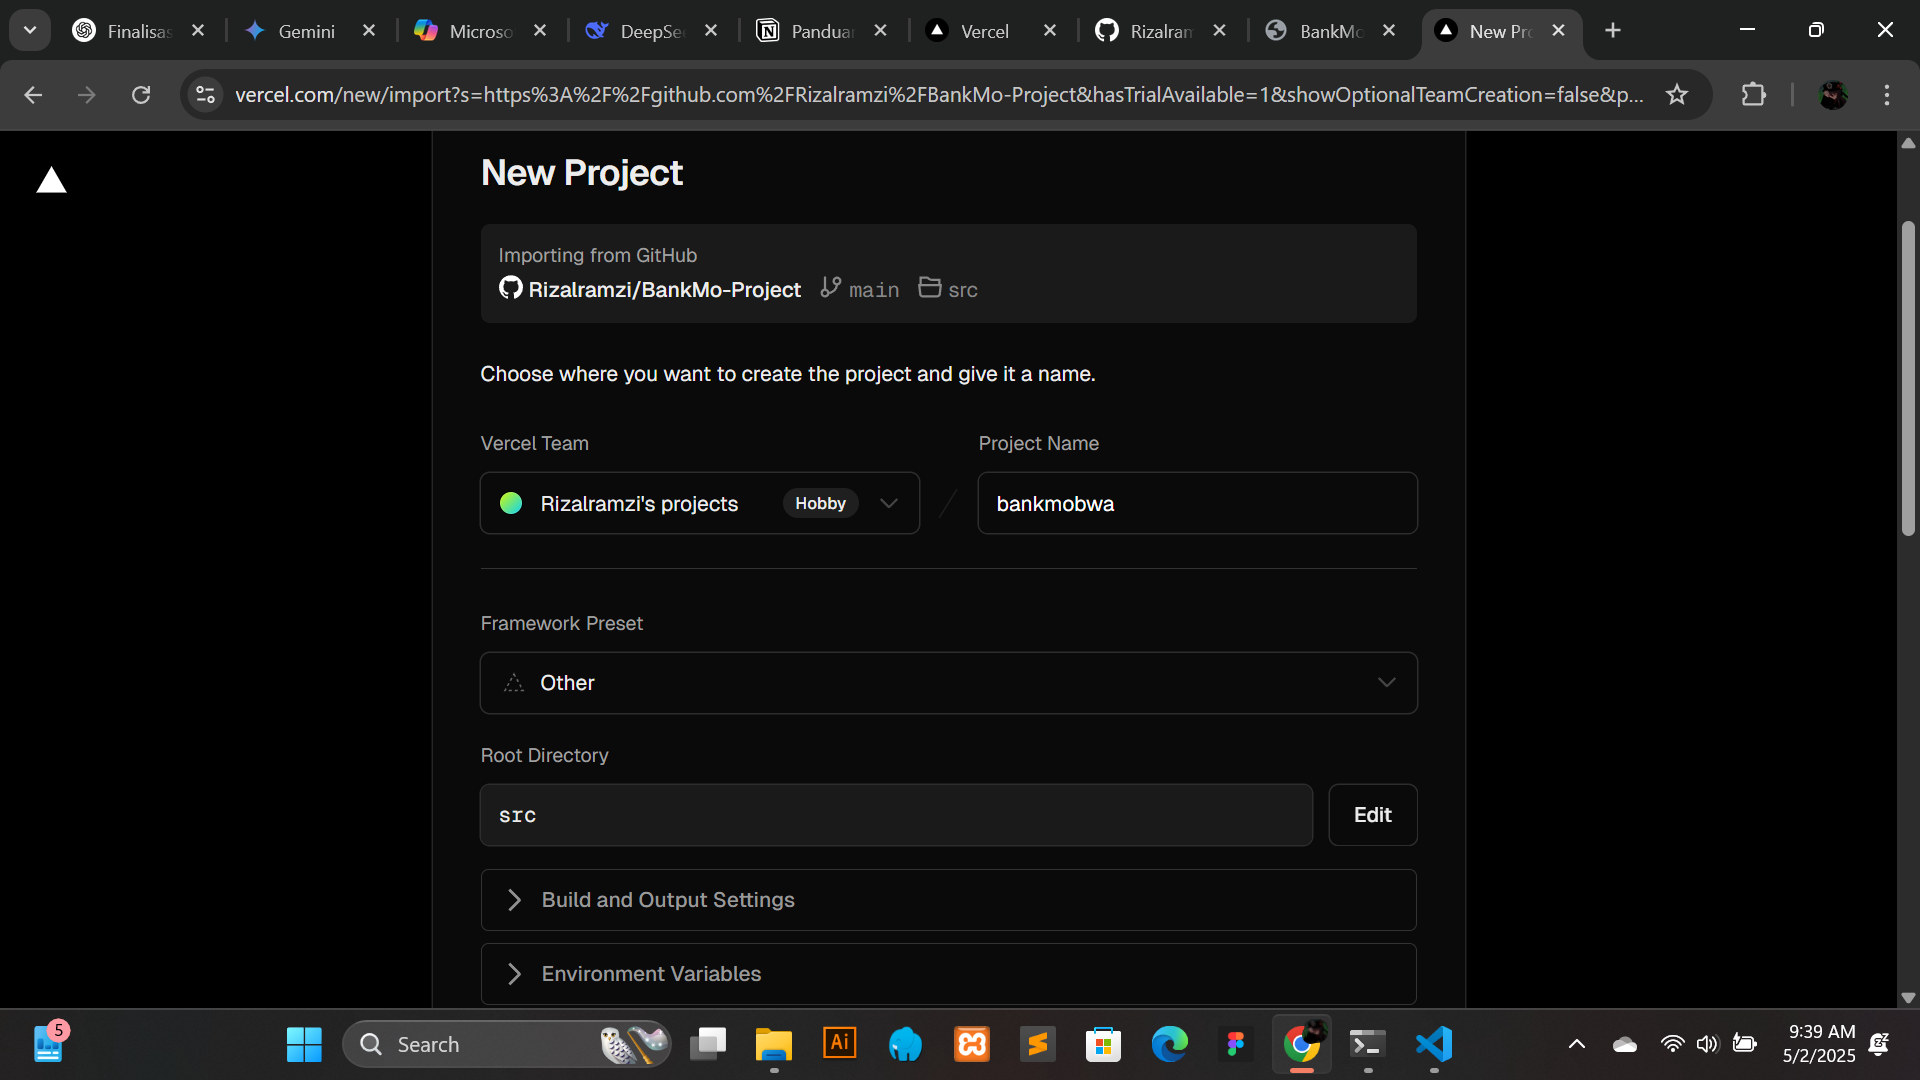The height and width of the screenshot is (1080, 1920).
Task: Click the browser forward arrow
Action: tap(87, 95)
